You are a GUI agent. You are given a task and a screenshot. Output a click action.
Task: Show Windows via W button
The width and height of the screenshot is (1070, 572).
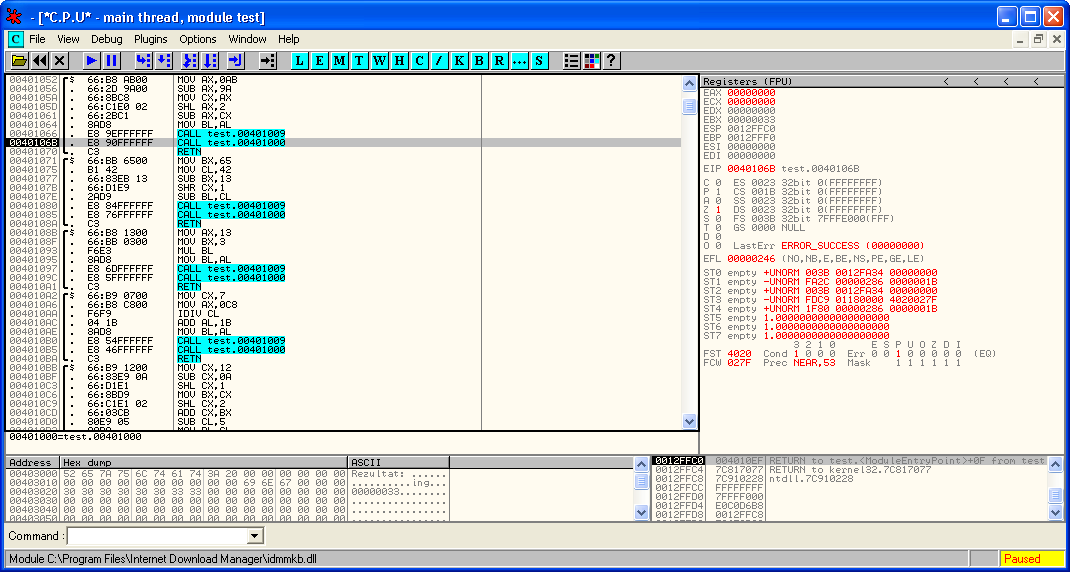pos(380,61)
